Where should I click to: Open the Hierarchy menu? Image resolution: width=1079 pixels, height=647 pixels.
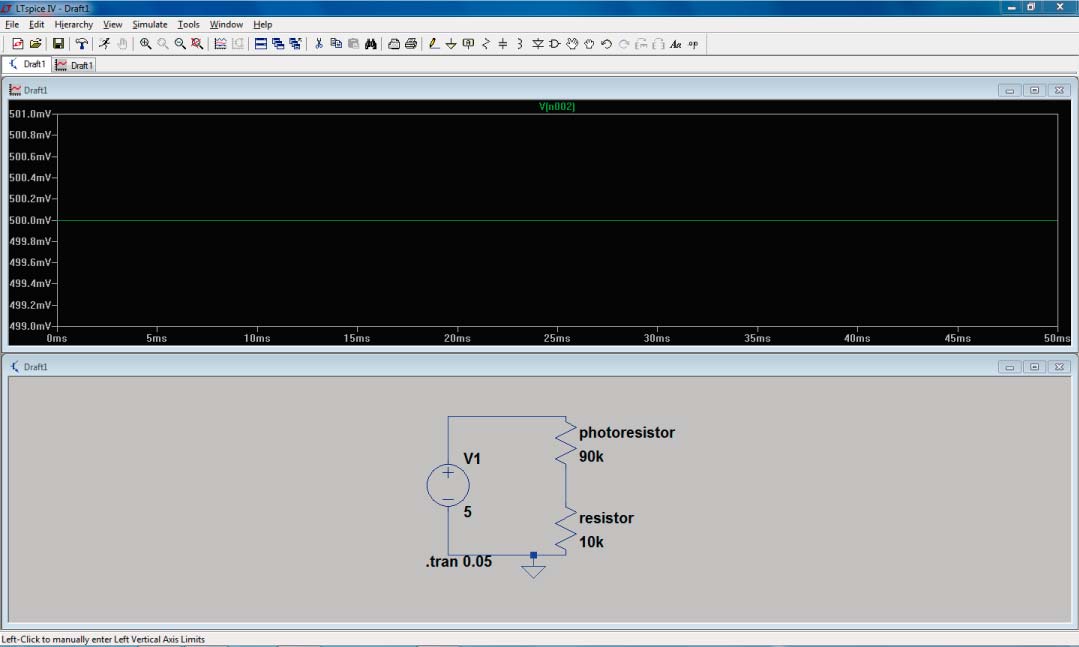pos(74,24)
